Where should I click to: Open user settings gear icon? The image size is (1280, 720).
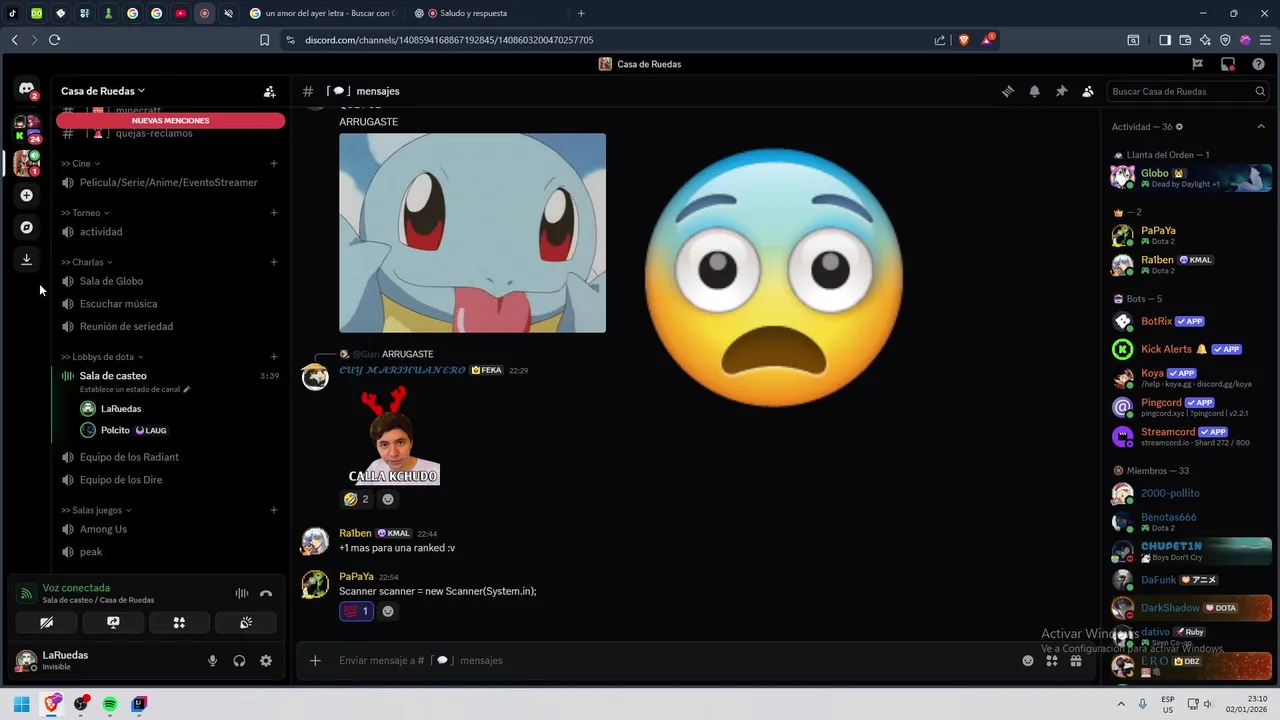point(266,661)
